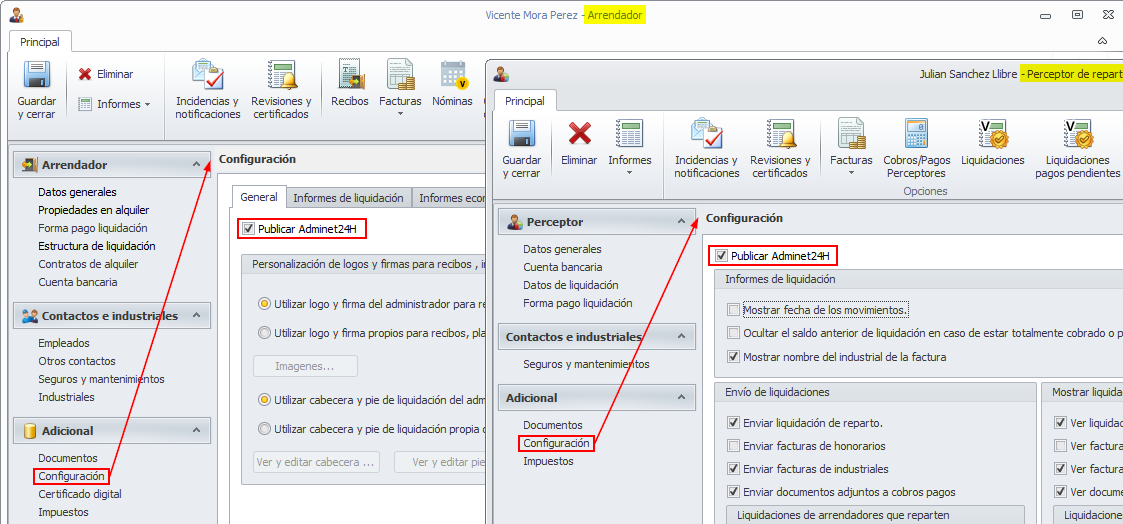The image size is (1123, 524).
Task: Click the Arrendador window app icon
Action: (x=16, y=14)
